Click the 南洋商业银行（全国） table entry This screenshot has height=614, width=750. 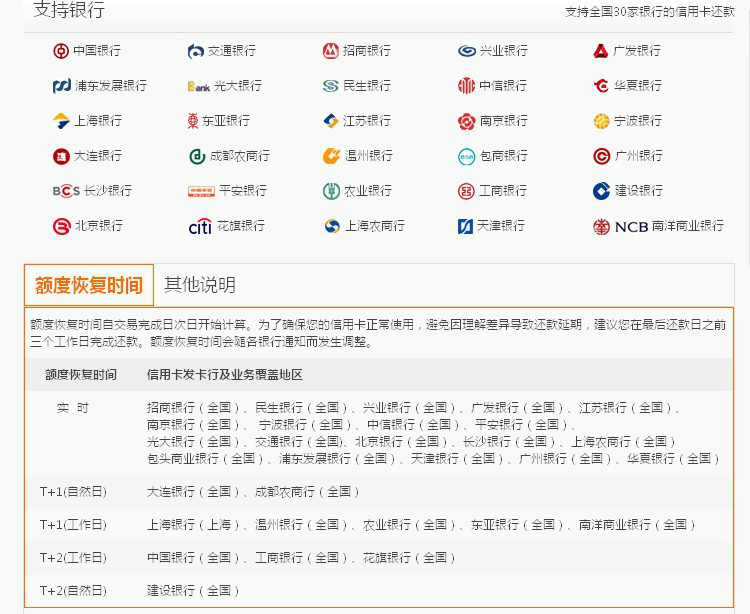(x=637, y=525)
